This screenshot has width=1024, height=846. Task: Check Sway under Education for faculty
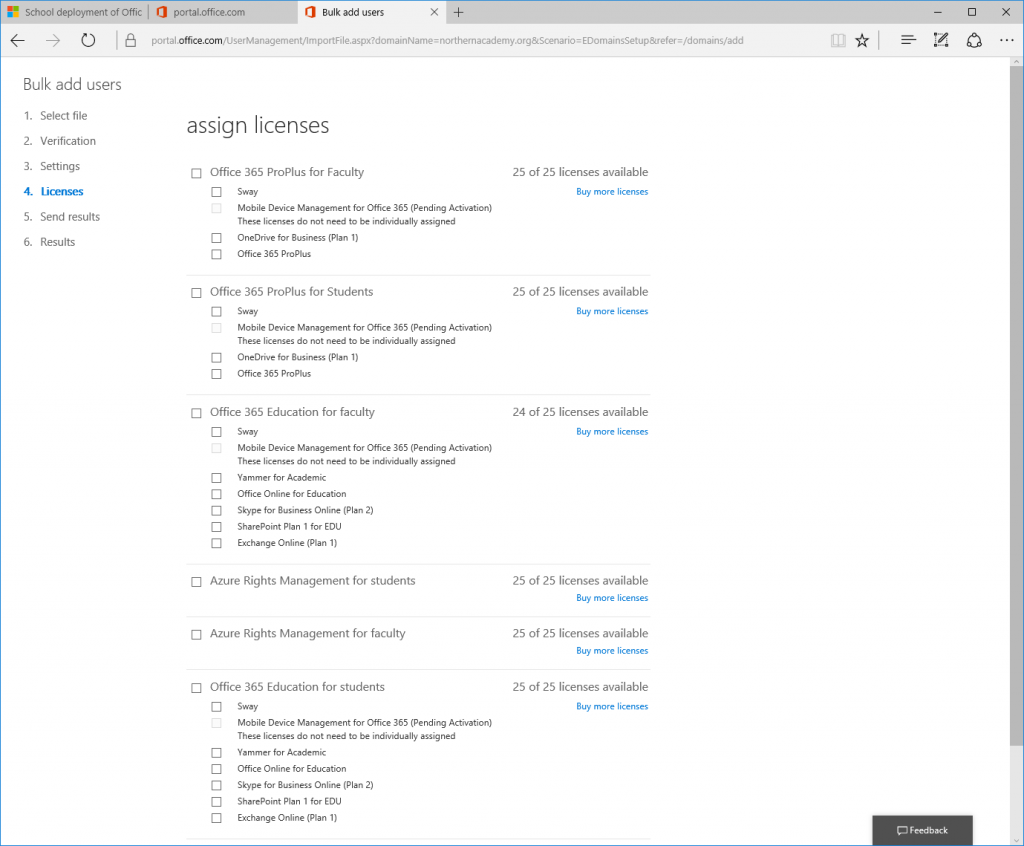(216, 432)
